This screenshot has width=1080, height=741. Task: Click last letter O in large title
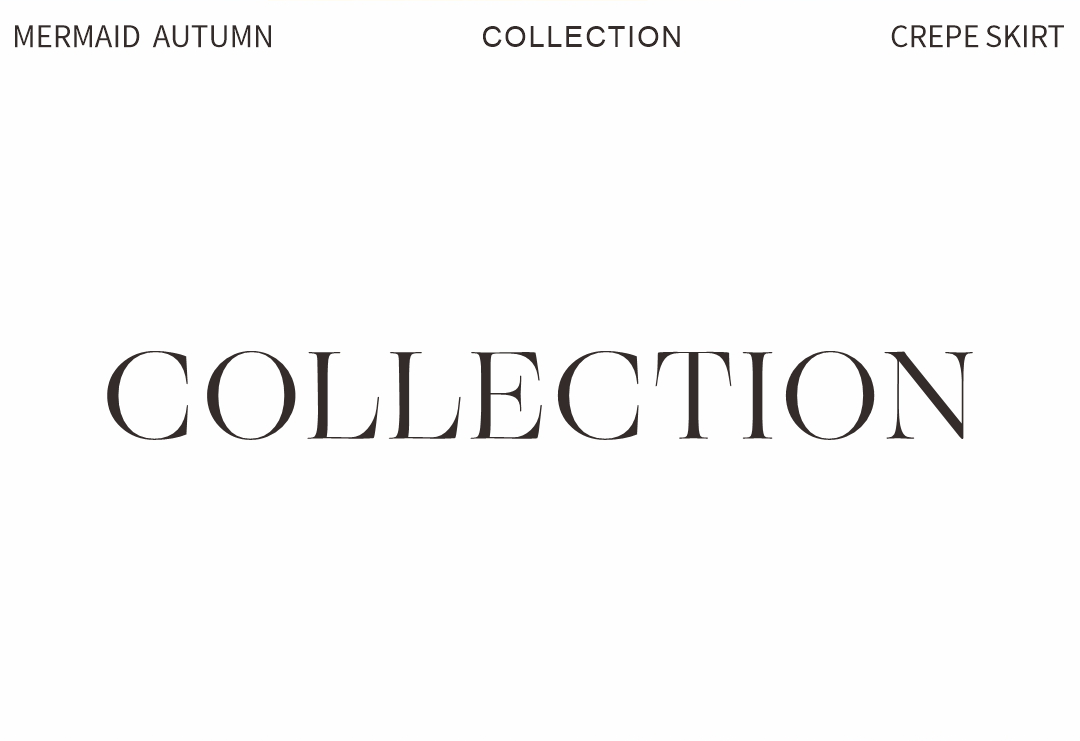(830, 395)
